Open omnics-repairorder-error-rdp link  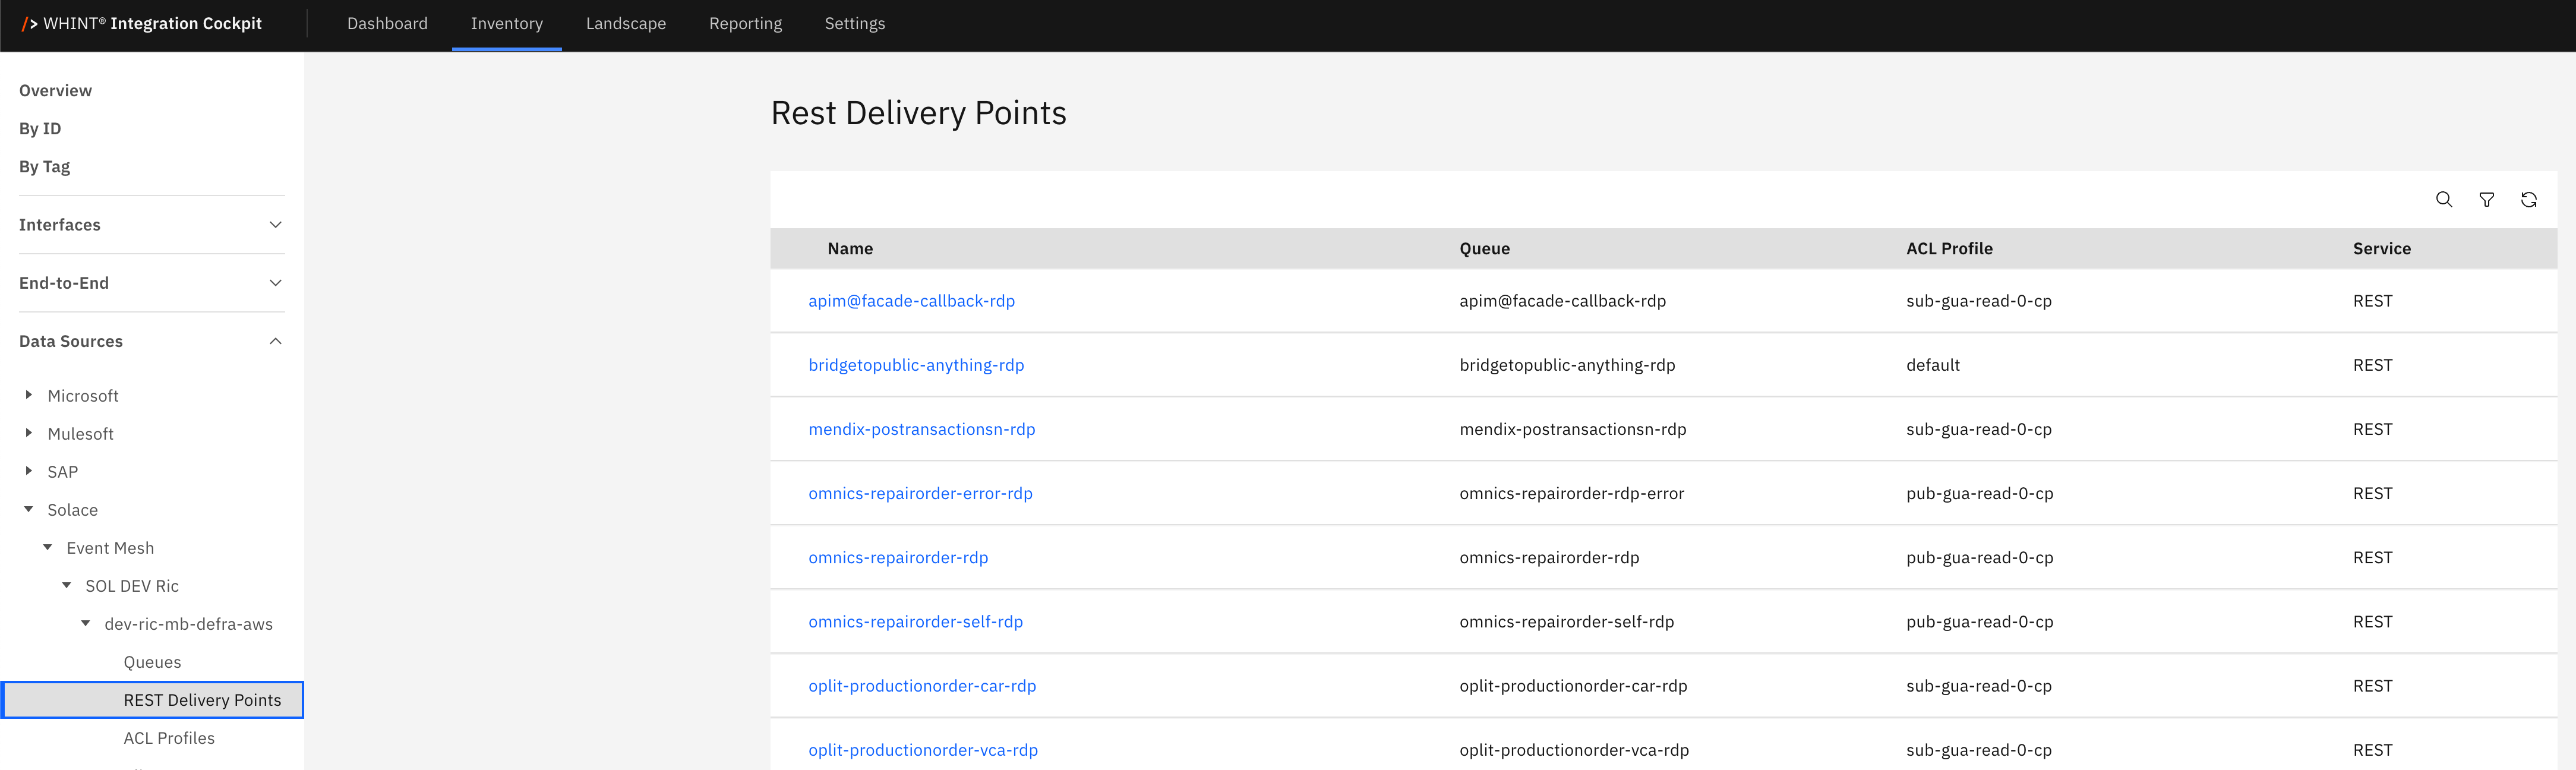point(920,493)
